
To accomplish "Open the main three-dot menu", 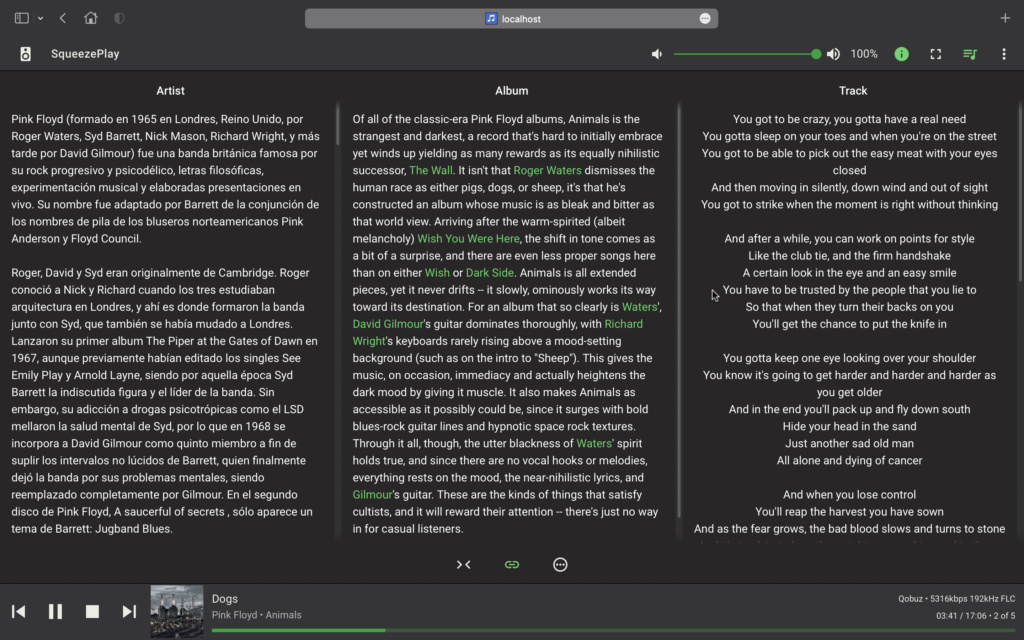I will [x=1004, y=54].
